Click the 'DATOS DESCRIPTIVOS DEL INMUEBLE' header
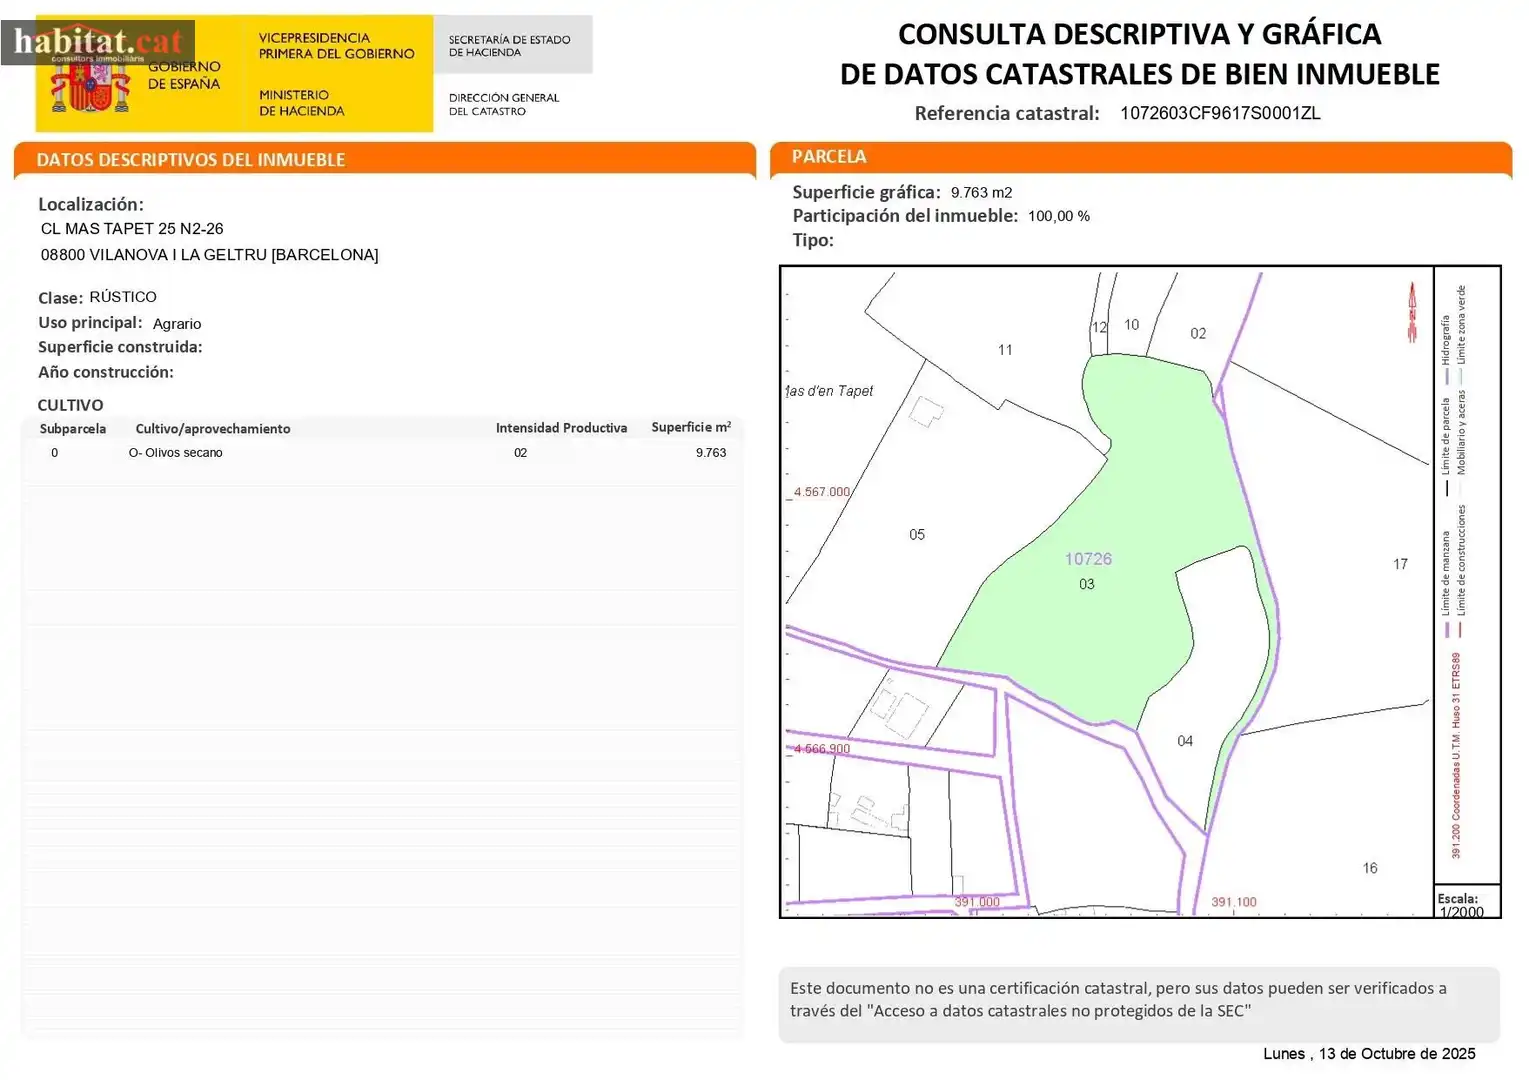This screenshot has height=1080, width=1529. coord(191,160)
